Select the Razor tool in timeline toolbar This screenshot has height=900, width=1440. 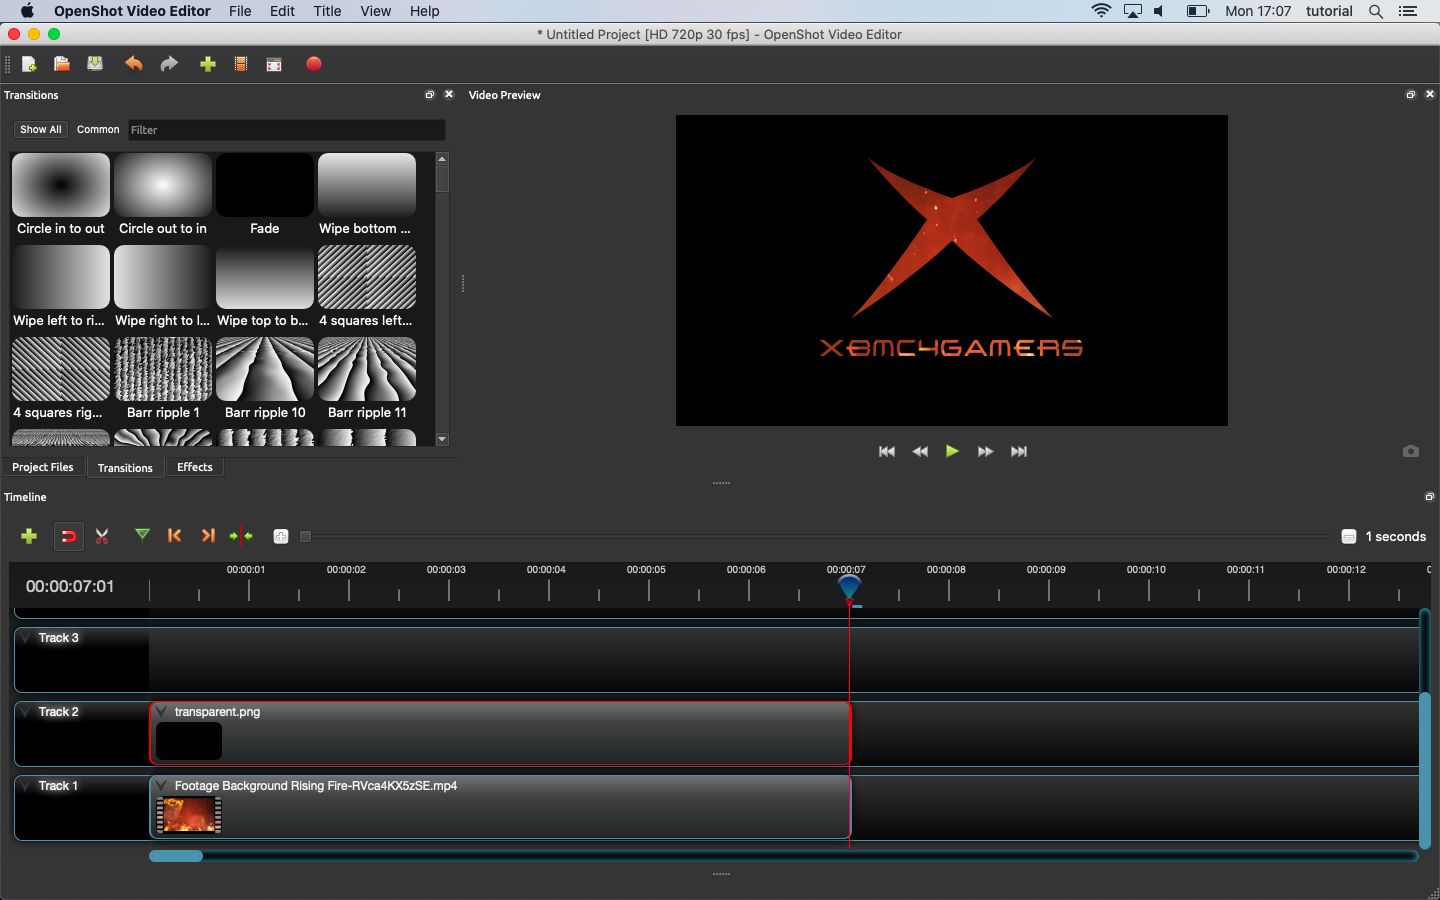pyautogui.click(x=102, y=536)
